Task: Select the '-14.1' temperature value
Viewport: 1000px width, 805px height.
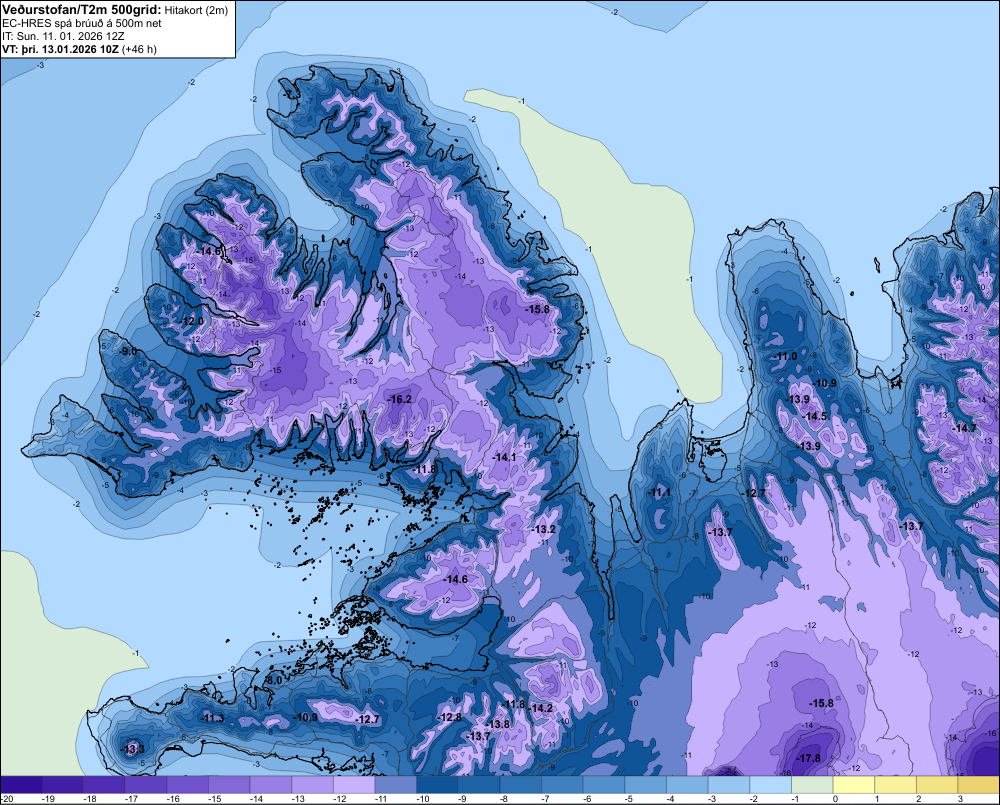Action: (x=504, y=457)
